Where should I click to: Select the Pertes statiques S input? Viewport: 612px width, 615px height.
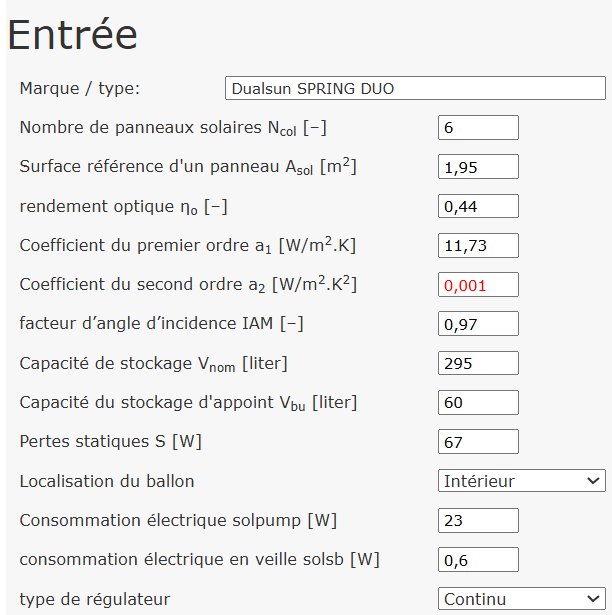pos(478,442)
